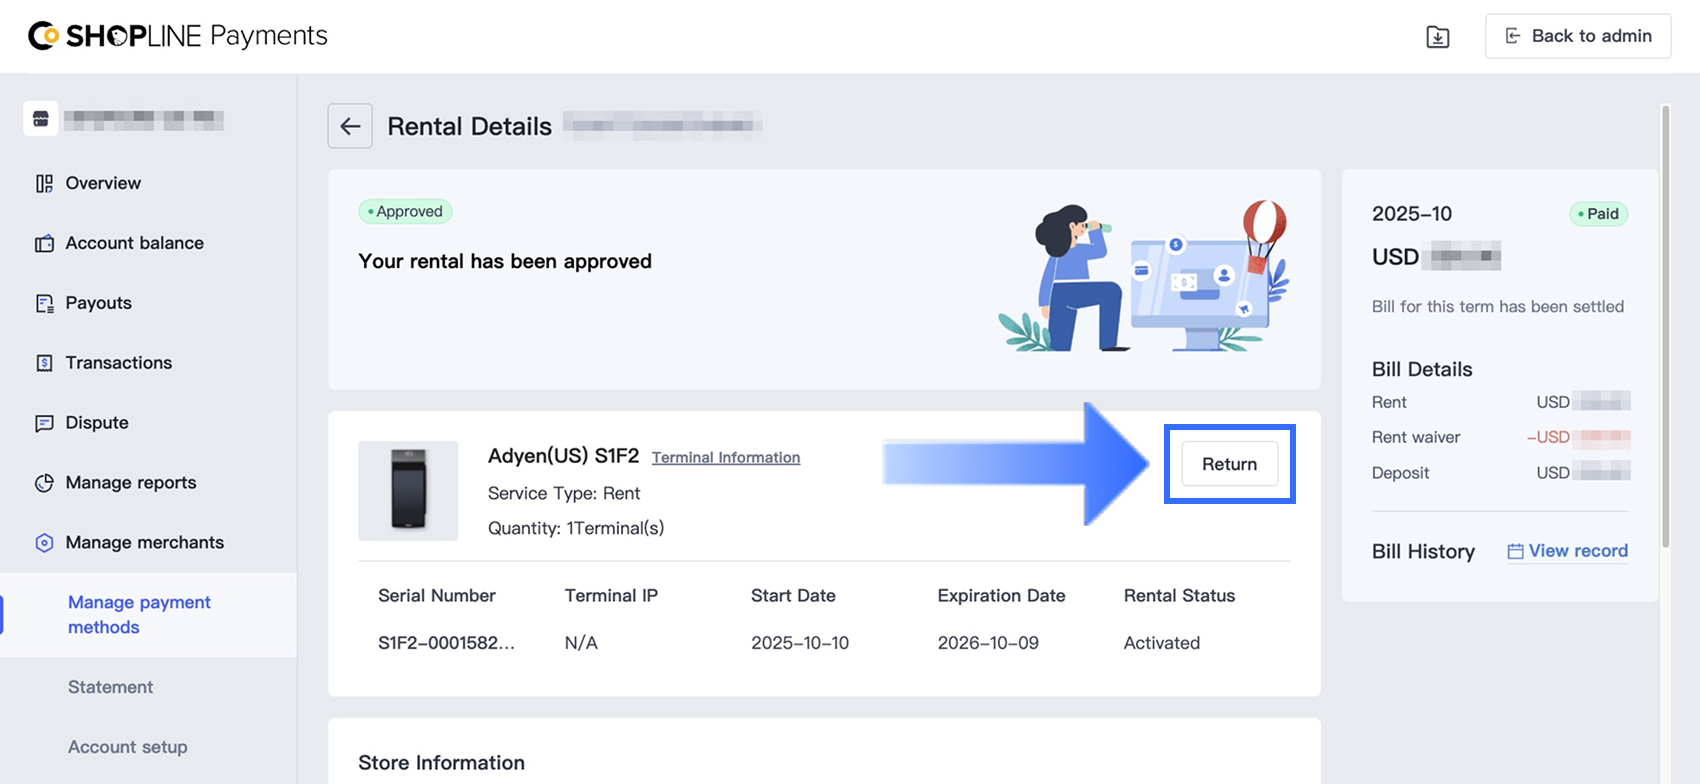Click the Dispute chat icon
The width and height of the screenshot is (1700, 784).
point(44,423)
